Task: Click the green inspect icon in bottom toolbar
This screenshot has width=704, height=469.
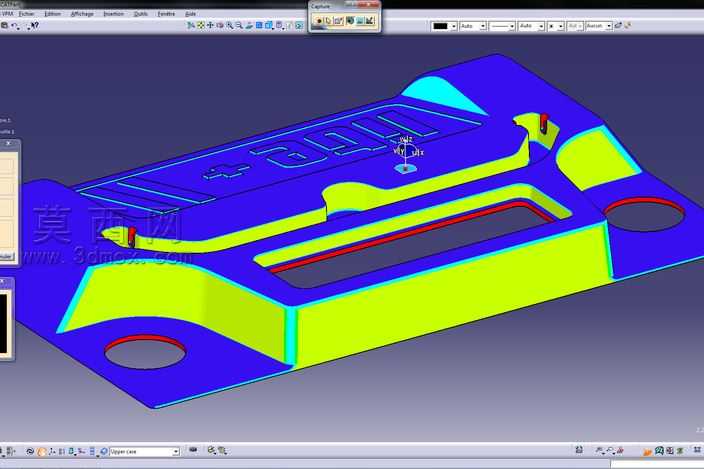Action: tap(211, 450)
